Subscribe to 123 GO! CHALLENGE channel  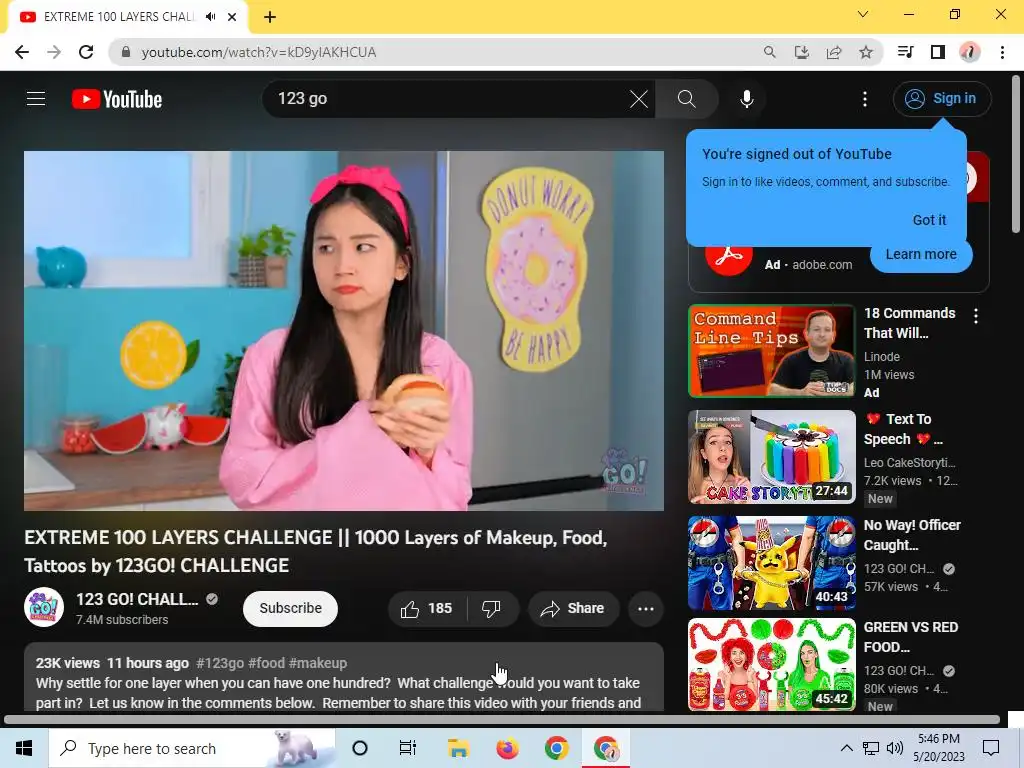click(x=290, y=608)
